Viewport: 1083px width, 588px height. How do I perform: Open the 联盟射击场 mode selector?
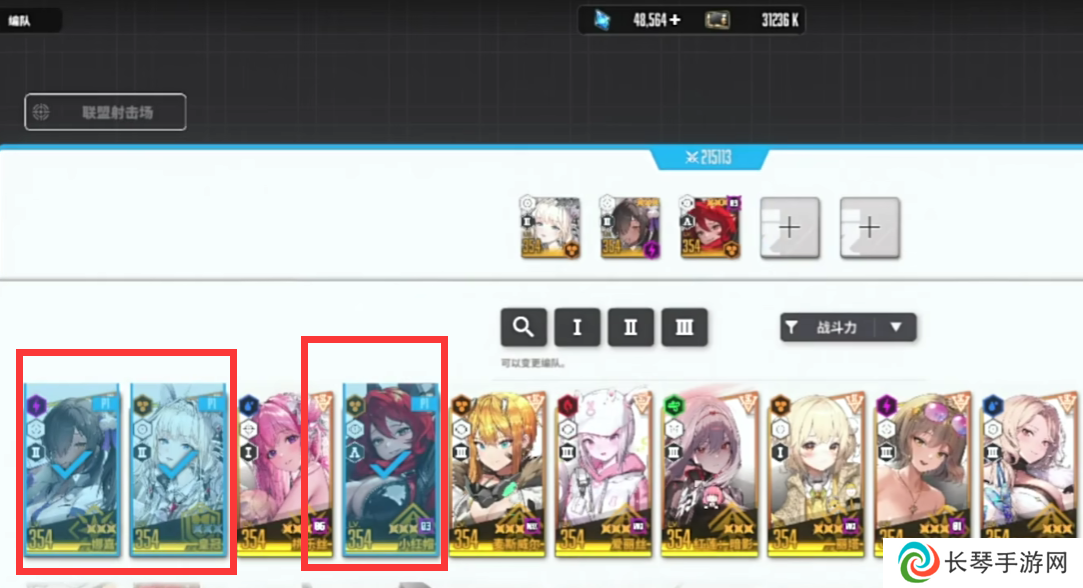tap(105, 112)
